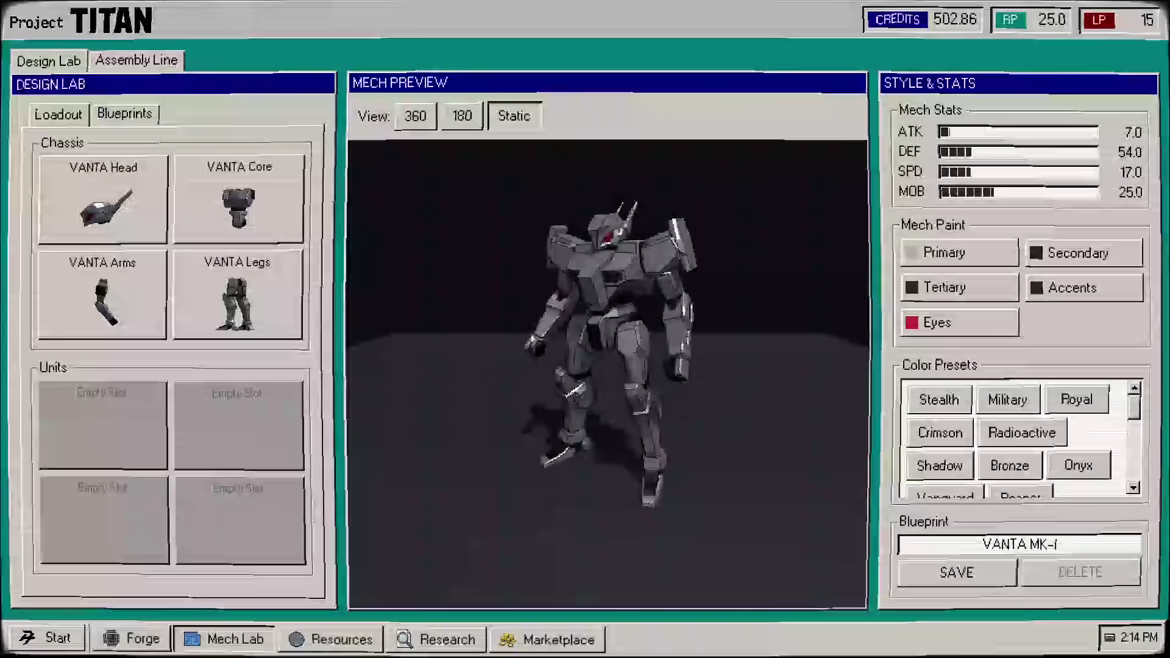Screen dimensions: 1170x658
Task: Open Research from the taskbar
Action: (437, 639)
